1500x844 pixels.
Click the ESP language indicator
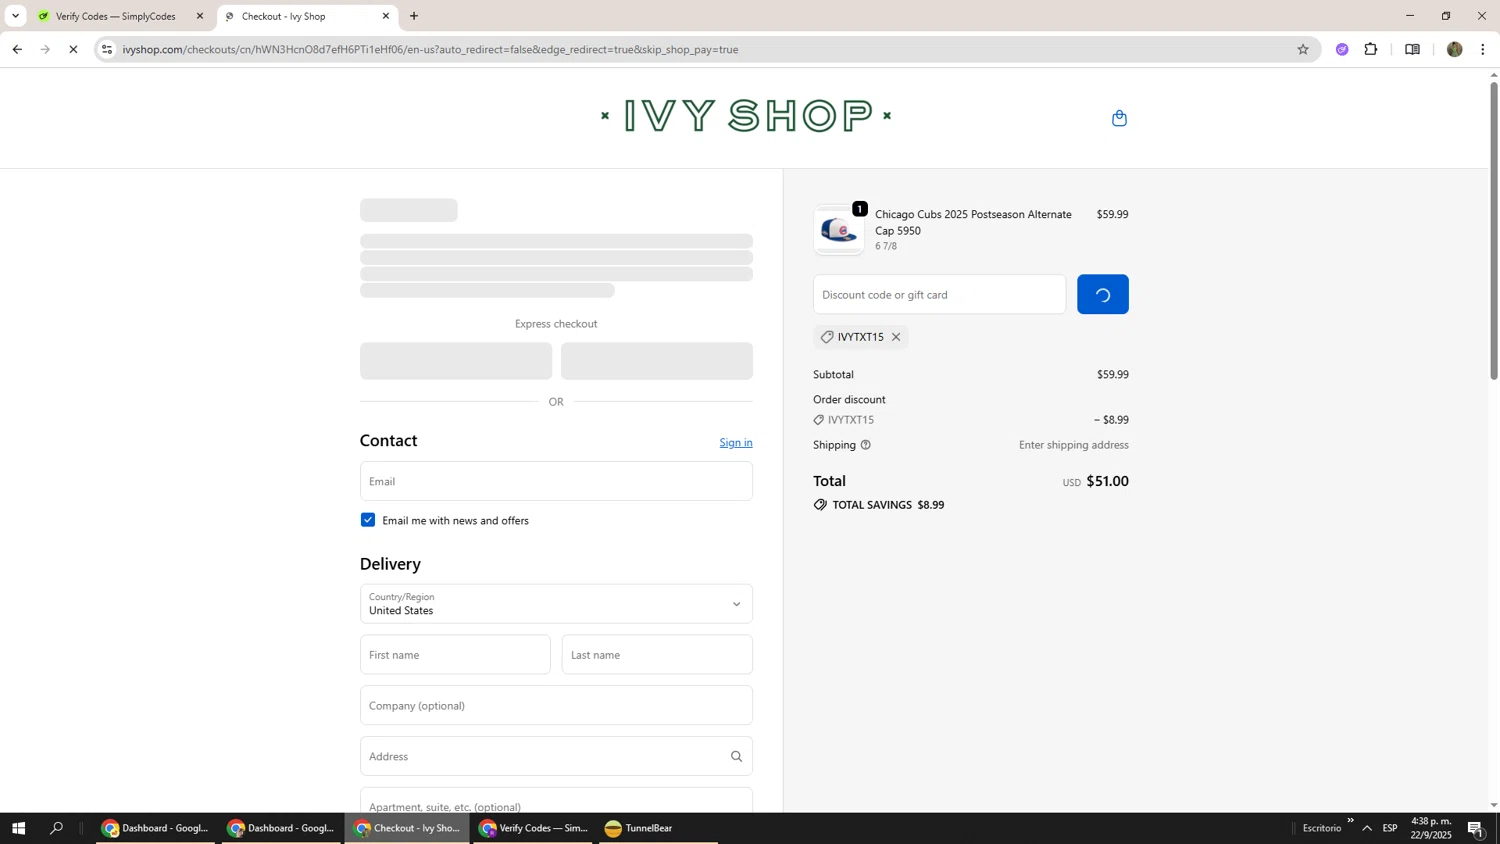tap(1390, 828)
